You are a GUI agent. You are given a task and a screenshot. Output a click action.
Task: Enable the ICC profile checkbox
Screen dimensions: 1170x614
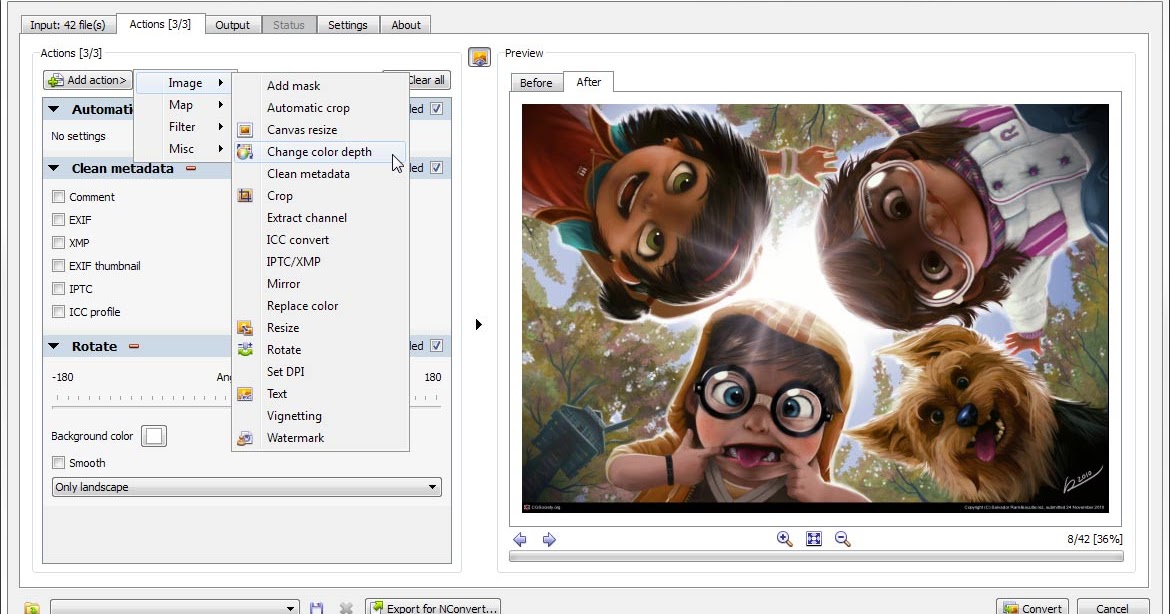click(x=58, y=312)
